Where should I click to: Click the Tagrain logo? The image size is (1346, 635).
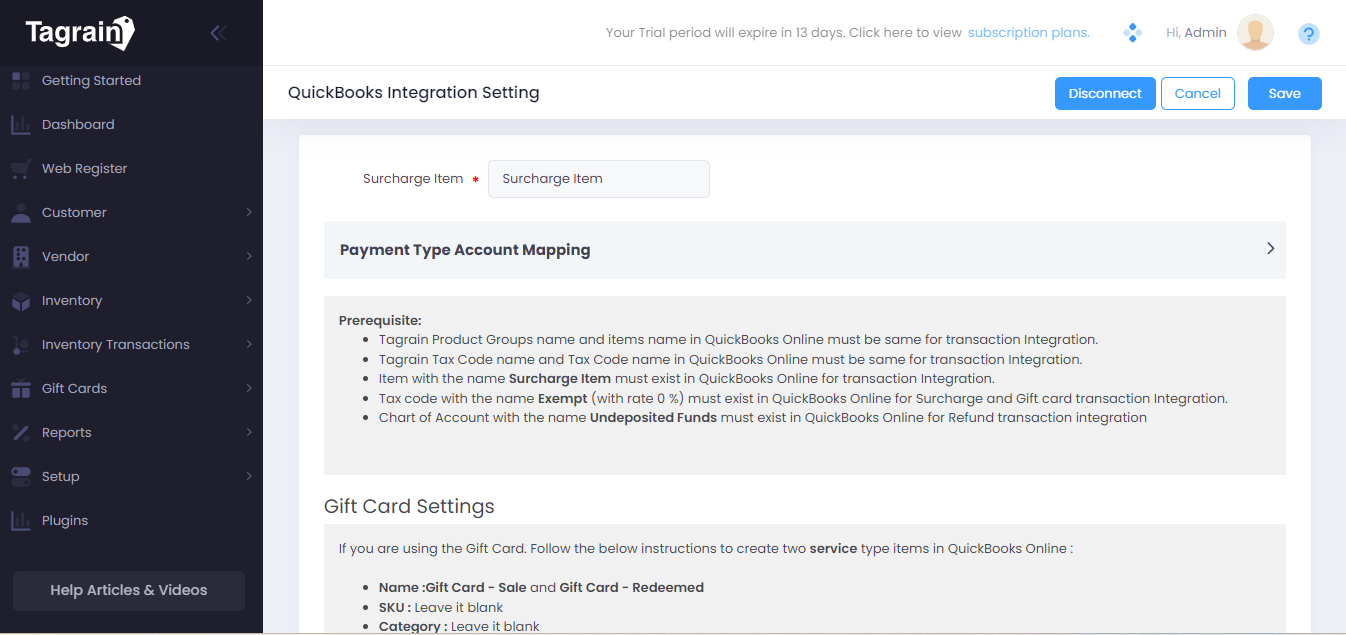click(80, 33)
